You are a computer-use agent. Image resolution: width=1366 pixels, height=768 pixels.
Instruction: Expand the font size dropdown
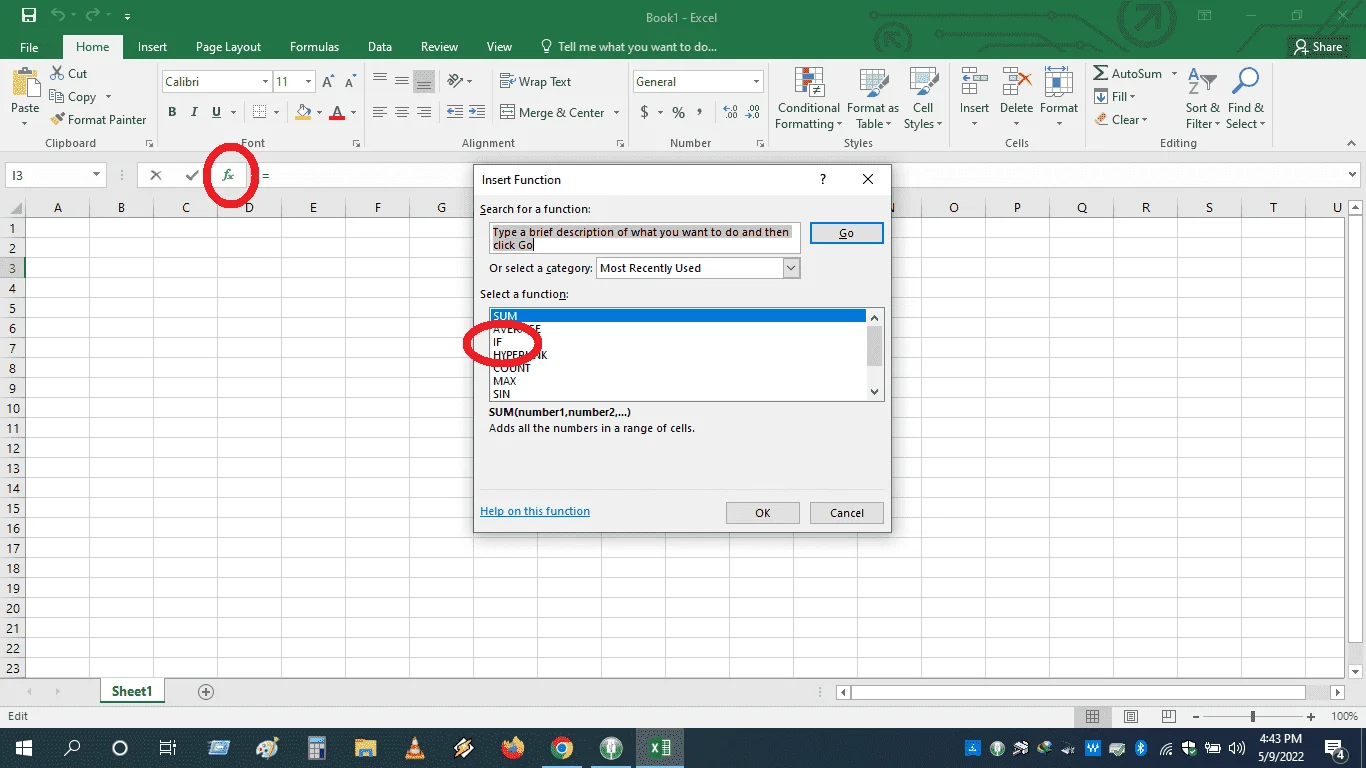pos(309,82)
